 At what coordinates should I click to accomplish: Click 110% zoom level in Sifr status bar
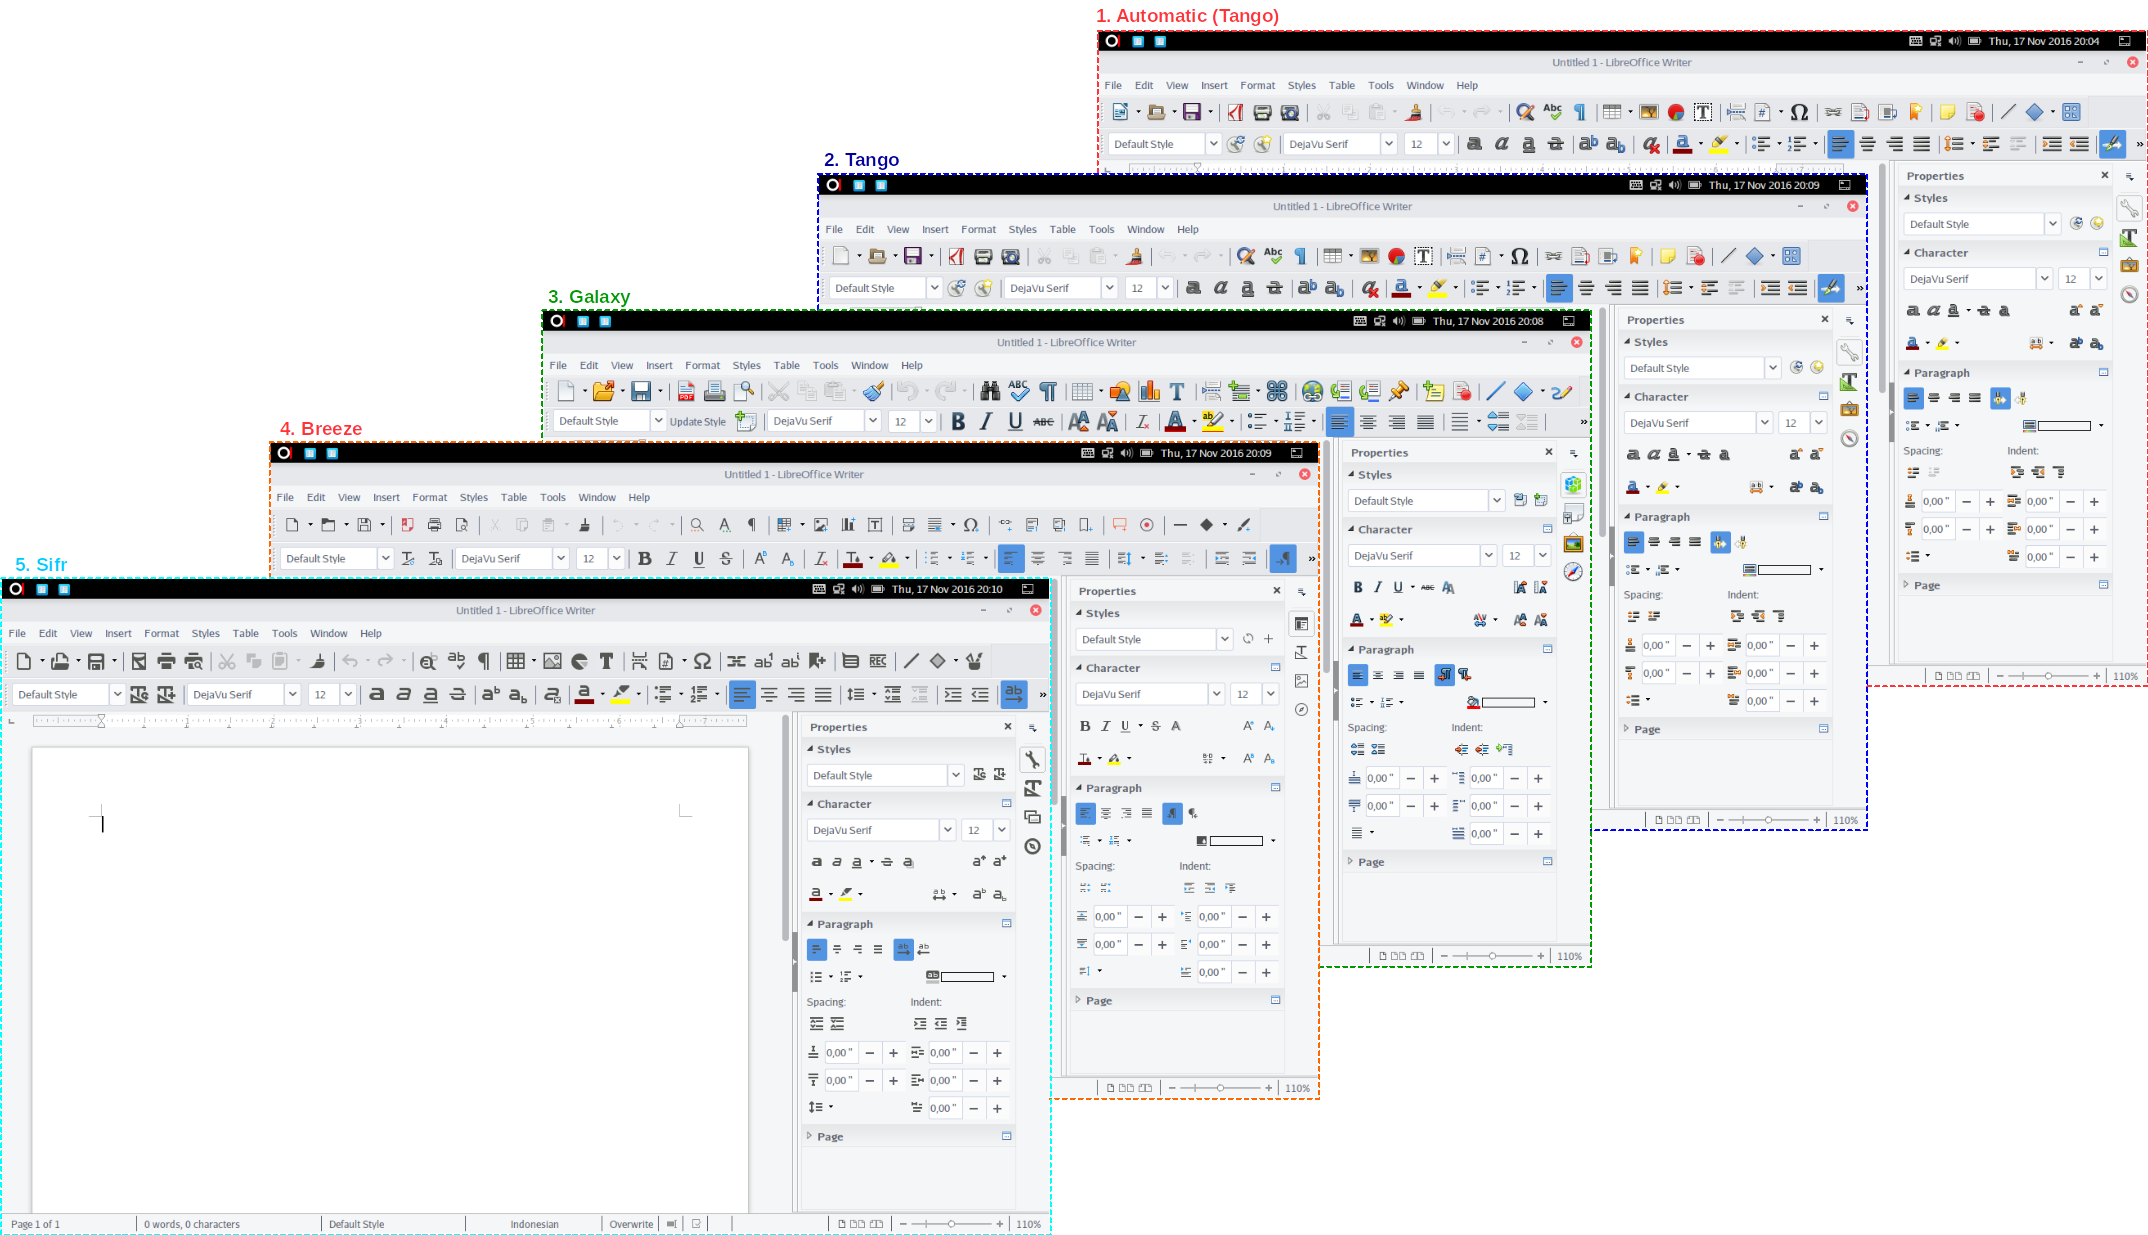(1029, 1224)
